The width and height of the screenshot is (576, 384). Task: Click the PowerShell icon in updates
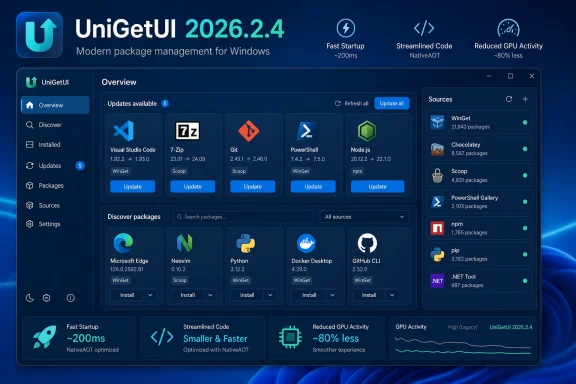[x=306, y=131]
